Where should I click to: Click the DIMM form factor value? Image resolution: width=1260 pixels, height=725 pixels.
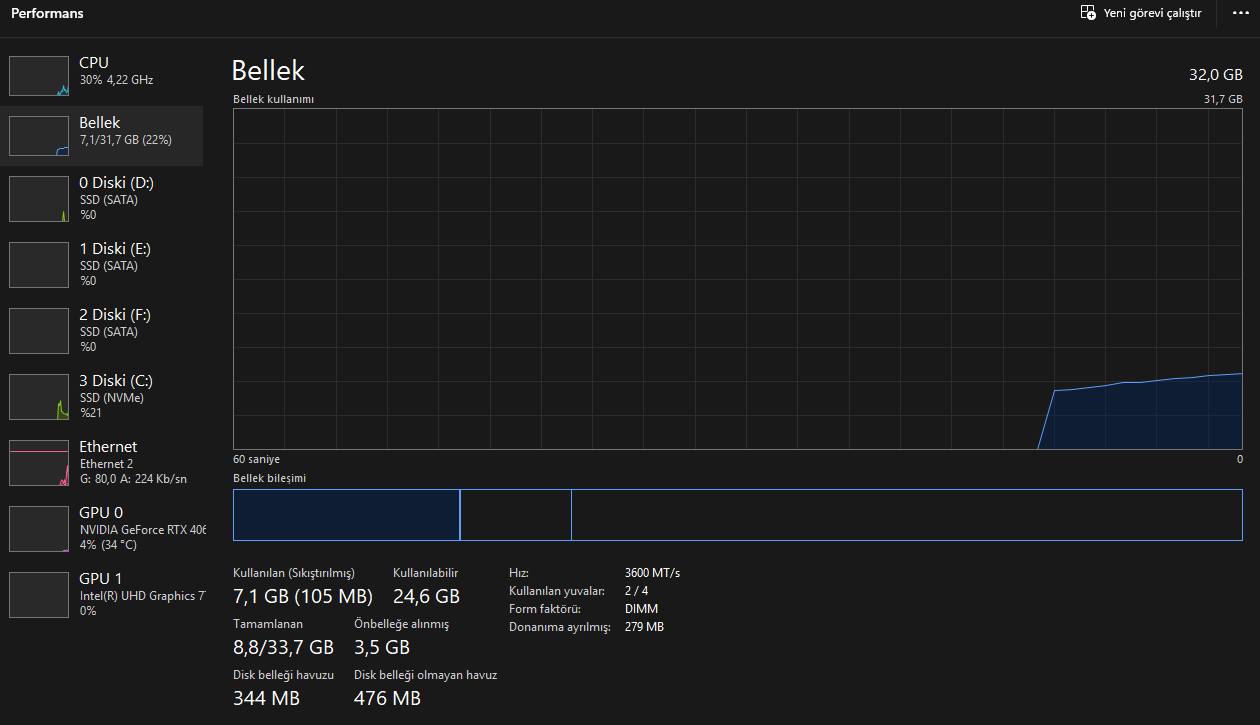[641, 609]
